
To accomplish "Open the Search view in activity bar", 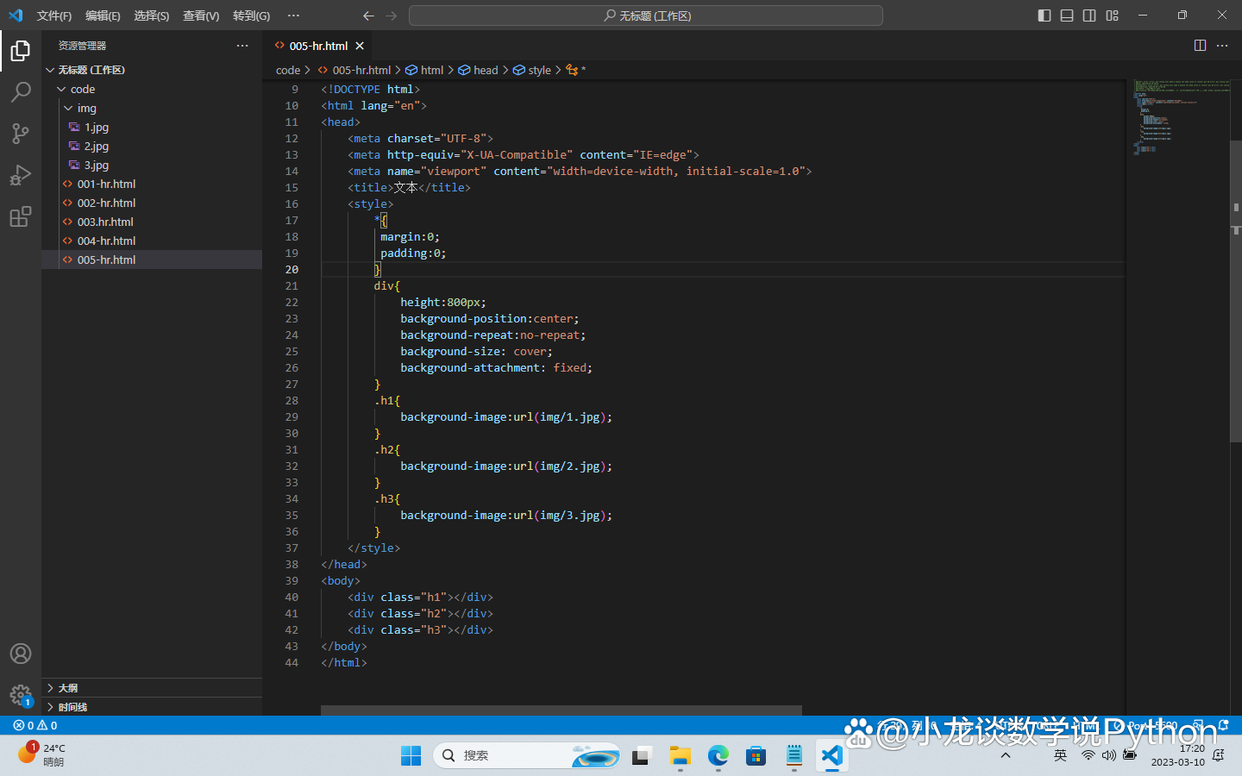I will click(x=20, y=93).
